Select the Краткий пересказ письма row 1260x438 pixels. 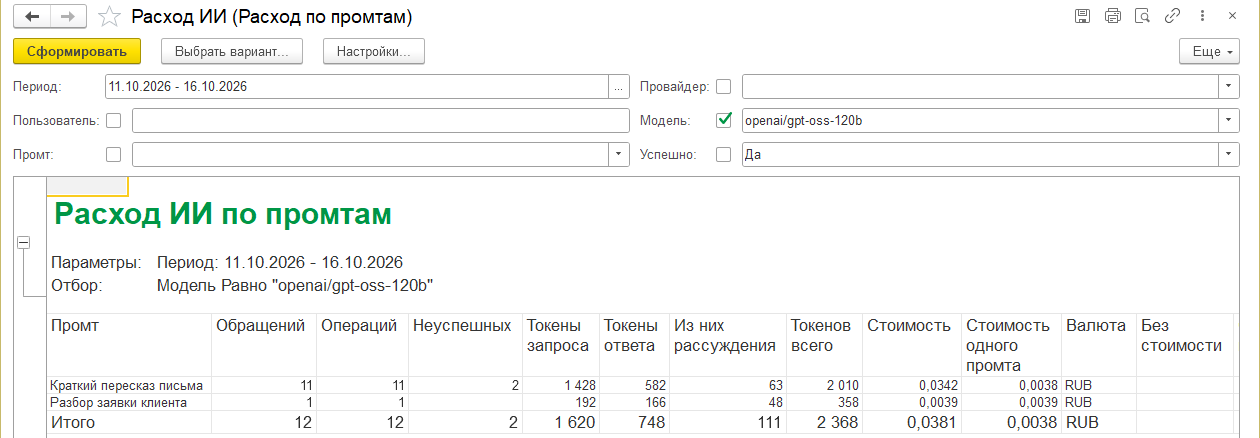point(127,385)
